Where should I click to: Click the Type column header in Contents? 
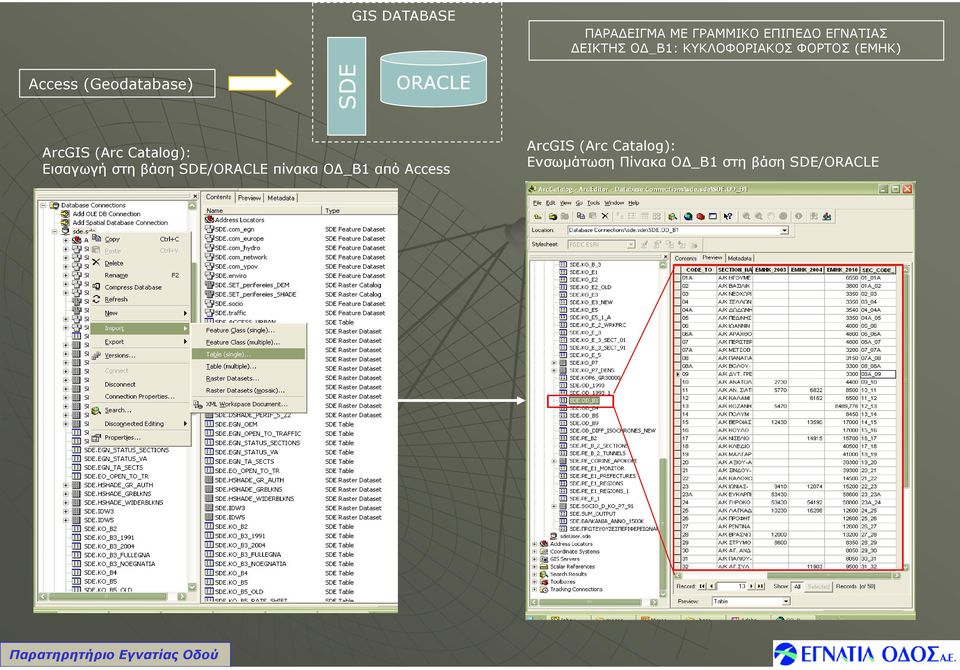coord(359,210)
